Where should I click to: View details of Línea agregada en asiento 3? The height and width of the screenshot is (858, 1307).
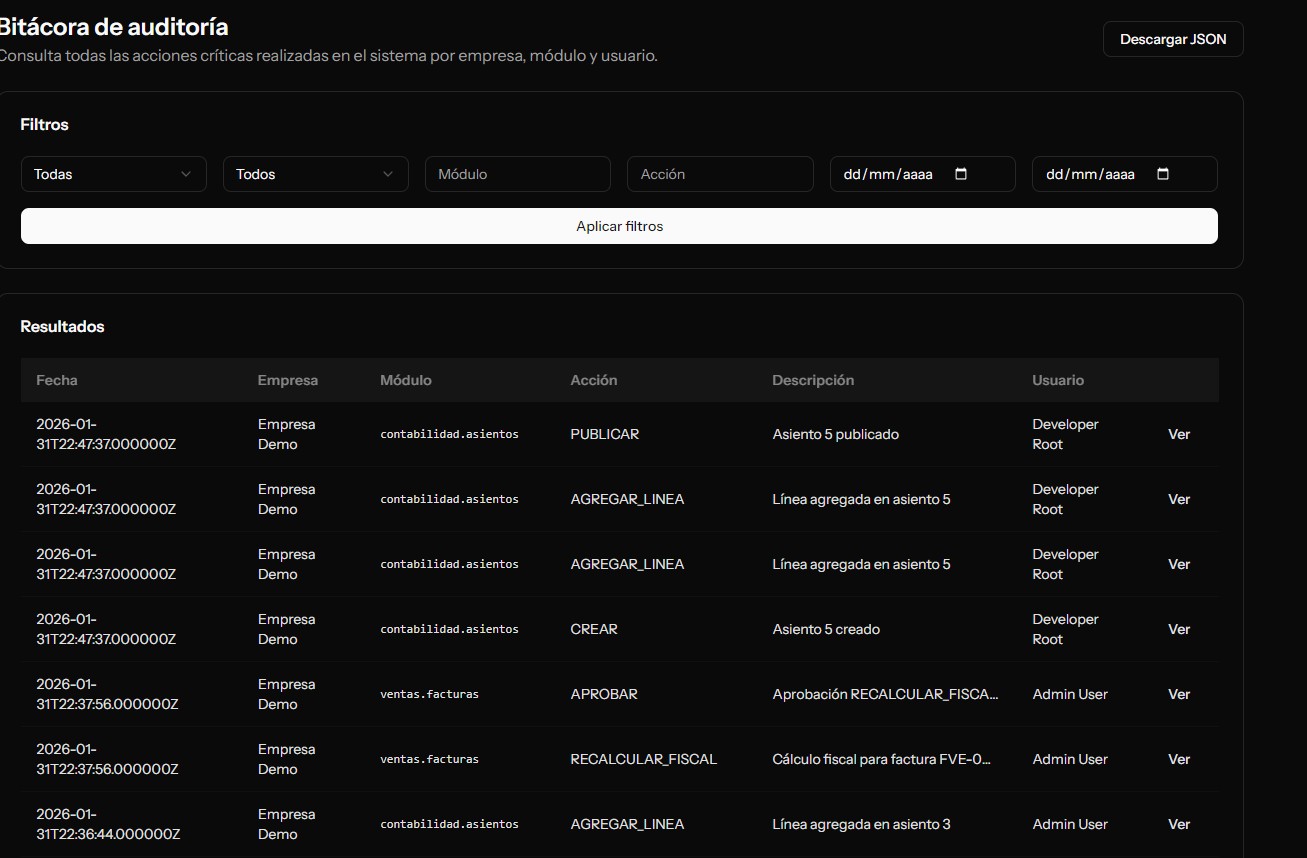1178,824
